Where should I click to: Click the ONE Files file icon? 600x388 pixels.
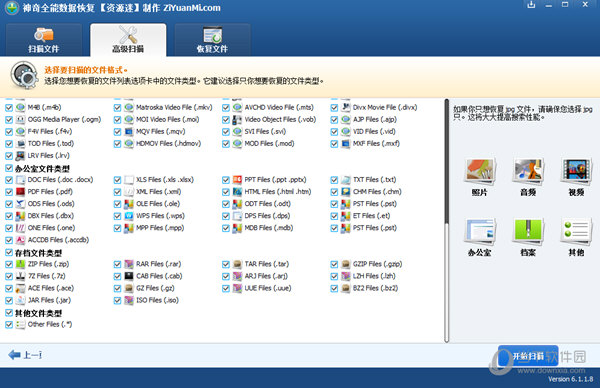(x=20, y=228)
